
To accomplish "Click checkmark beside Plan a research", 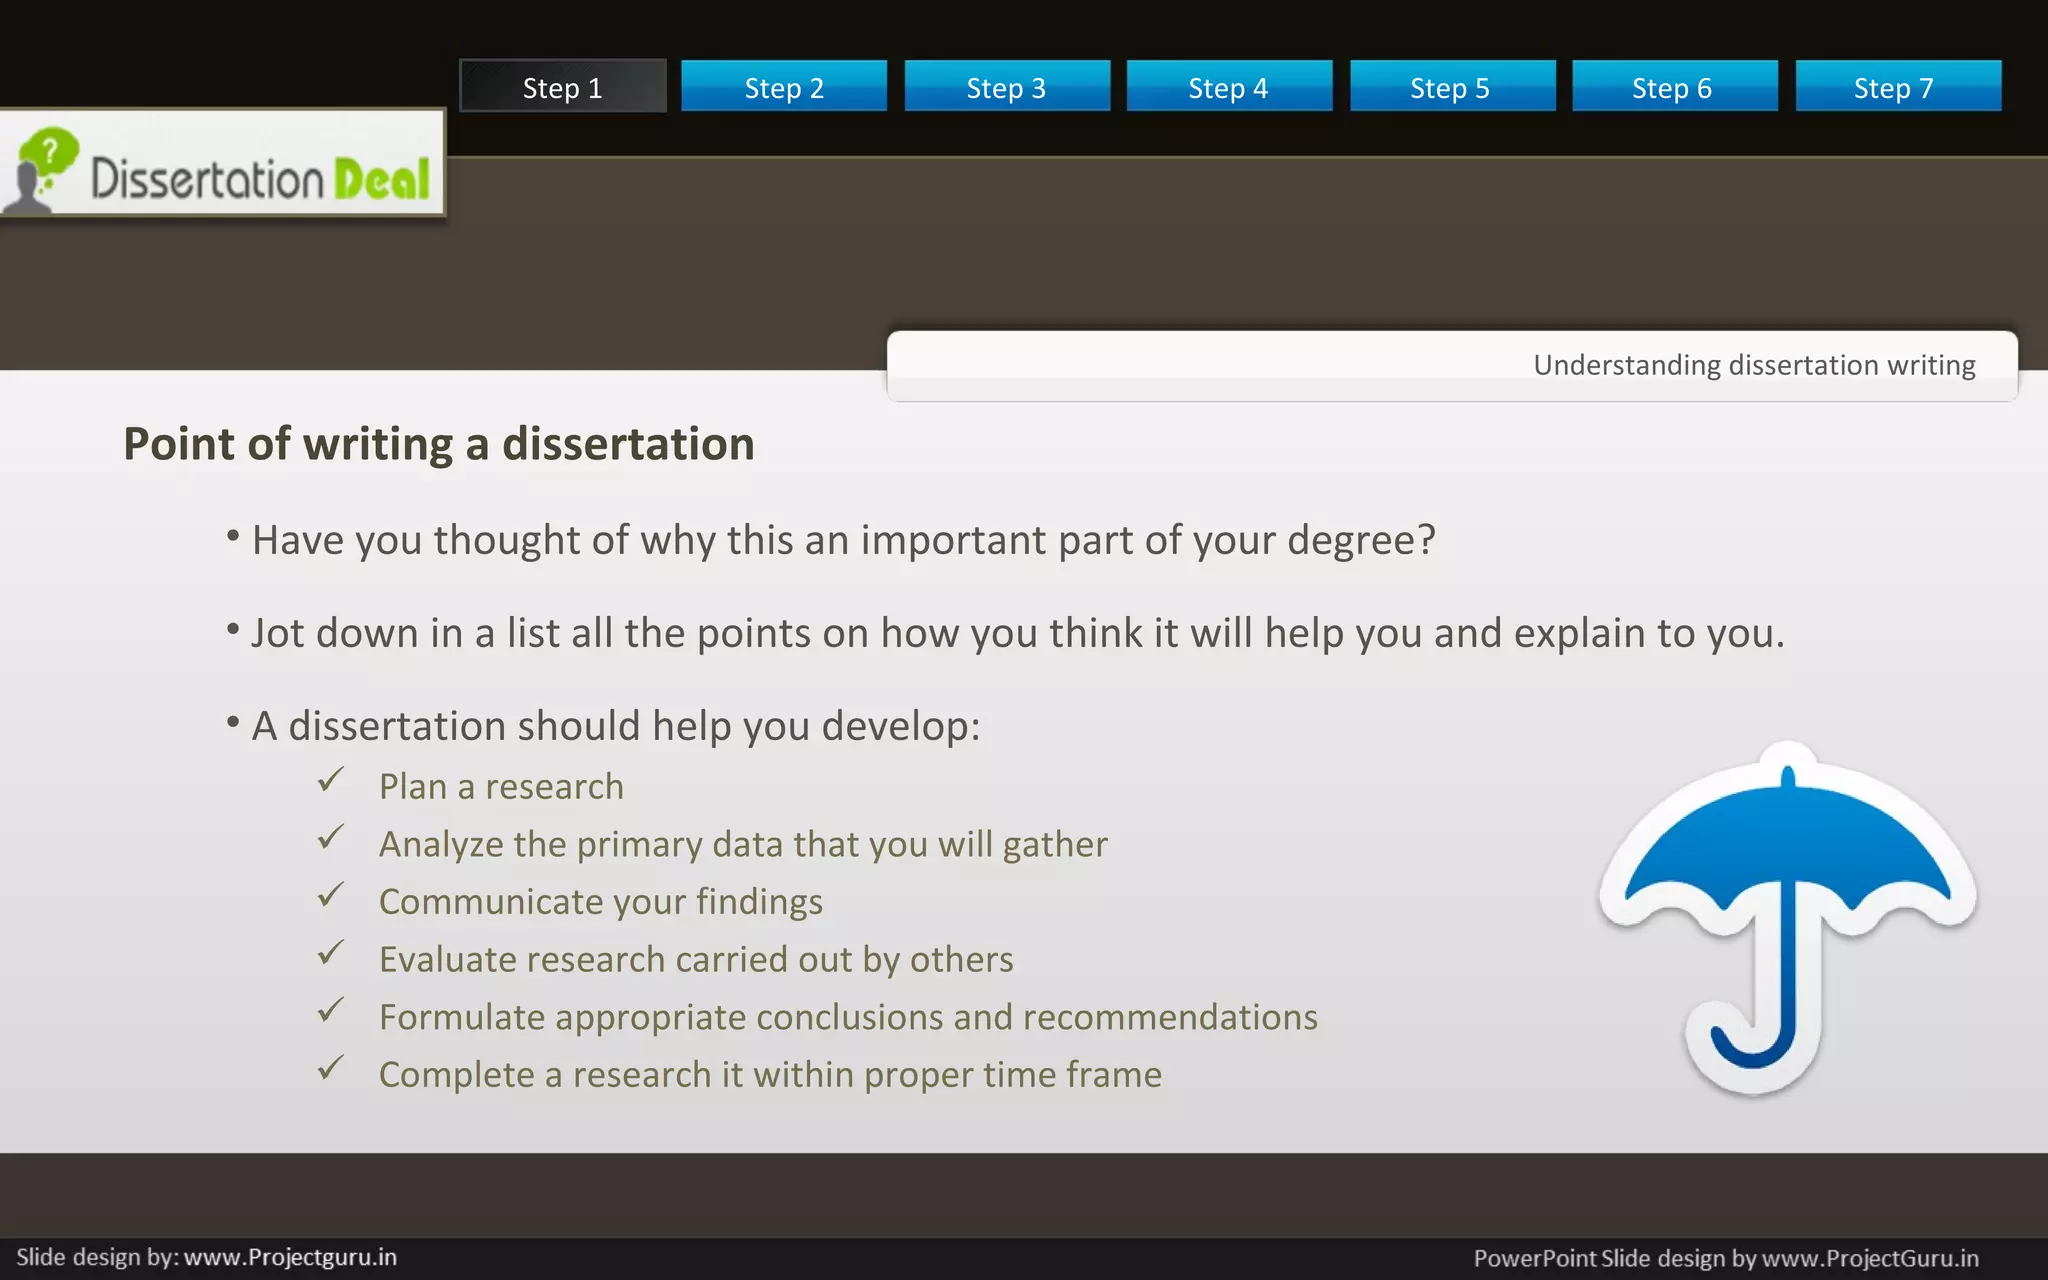I will pos(331,780).
